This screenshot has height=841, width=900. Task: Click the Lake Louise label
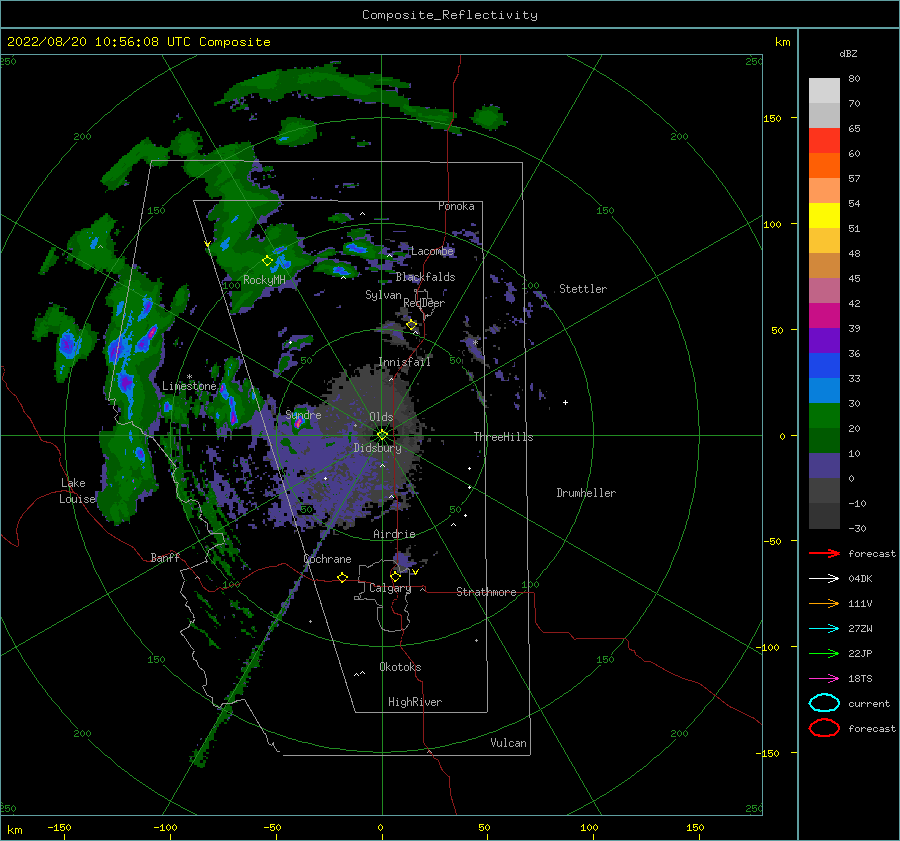point(77,491)
